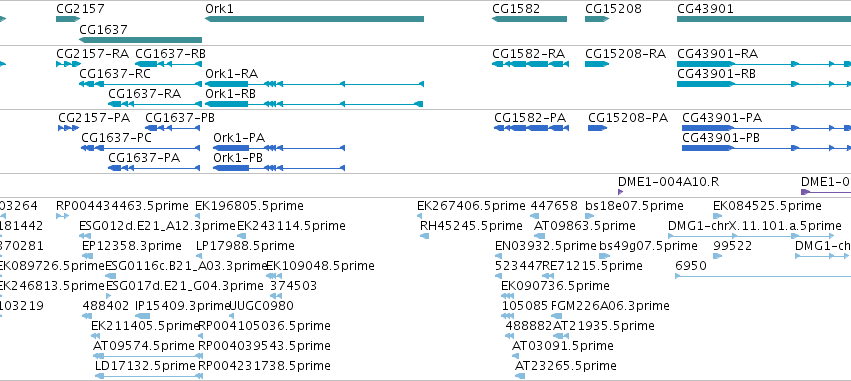
Task: Click the DME1-004A10.R purple marker
Action: pyautogui.click(x=620, y=192)
